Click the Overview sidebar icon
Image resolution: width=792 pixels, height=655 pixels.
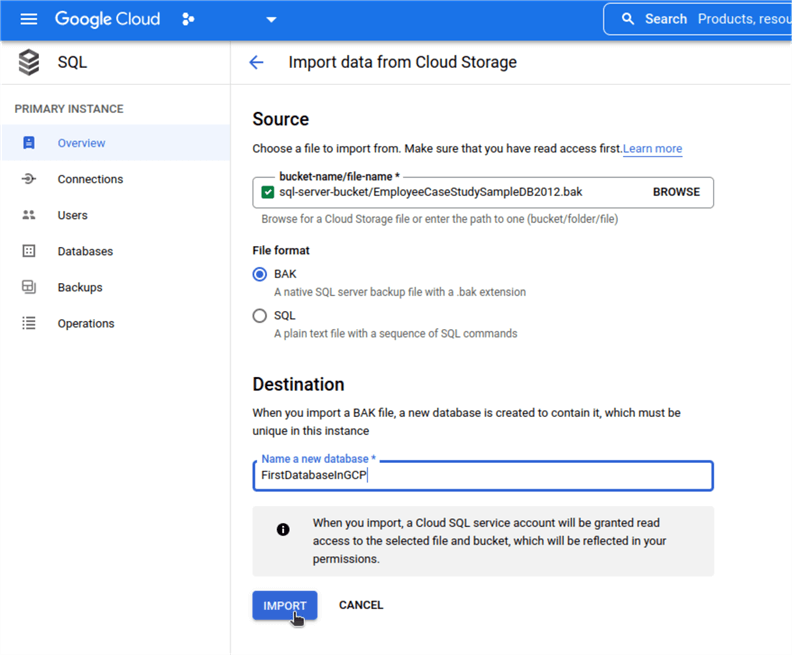(29, 143)
